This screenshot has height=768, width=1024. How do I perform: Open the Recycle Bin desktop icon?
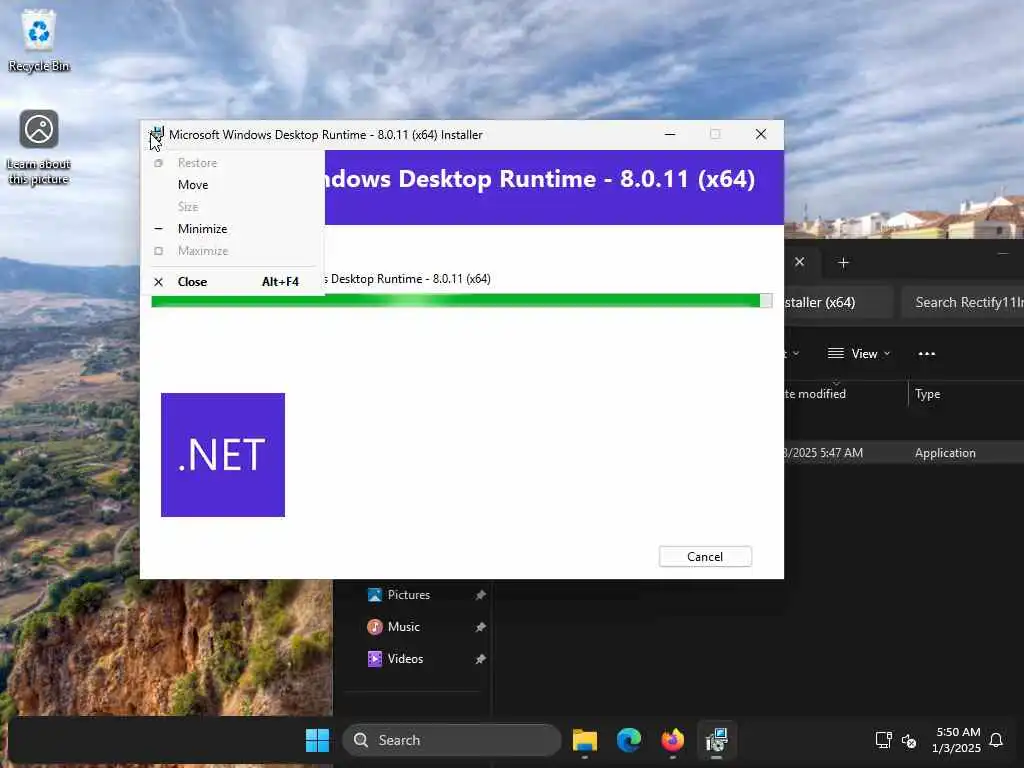[39, 40]
